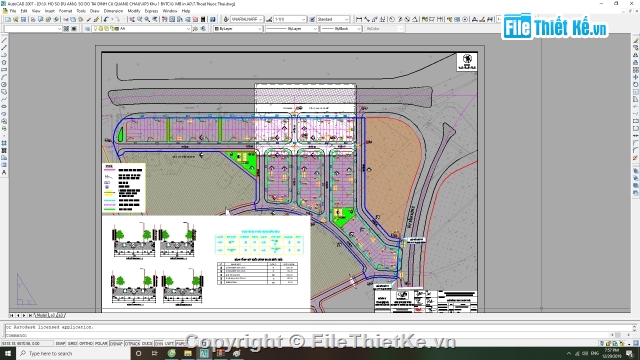This screenshot has width=640, height=360.
Task: Open the ByLayer color control dropdown
Action: (x=238, y=29)
